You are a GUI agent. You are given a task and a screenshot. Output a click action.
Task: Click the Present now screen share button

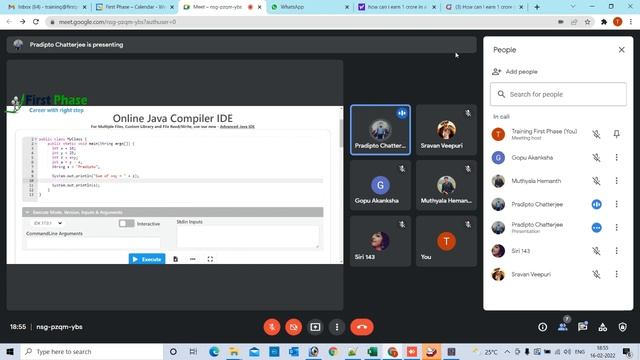point(315,327)
